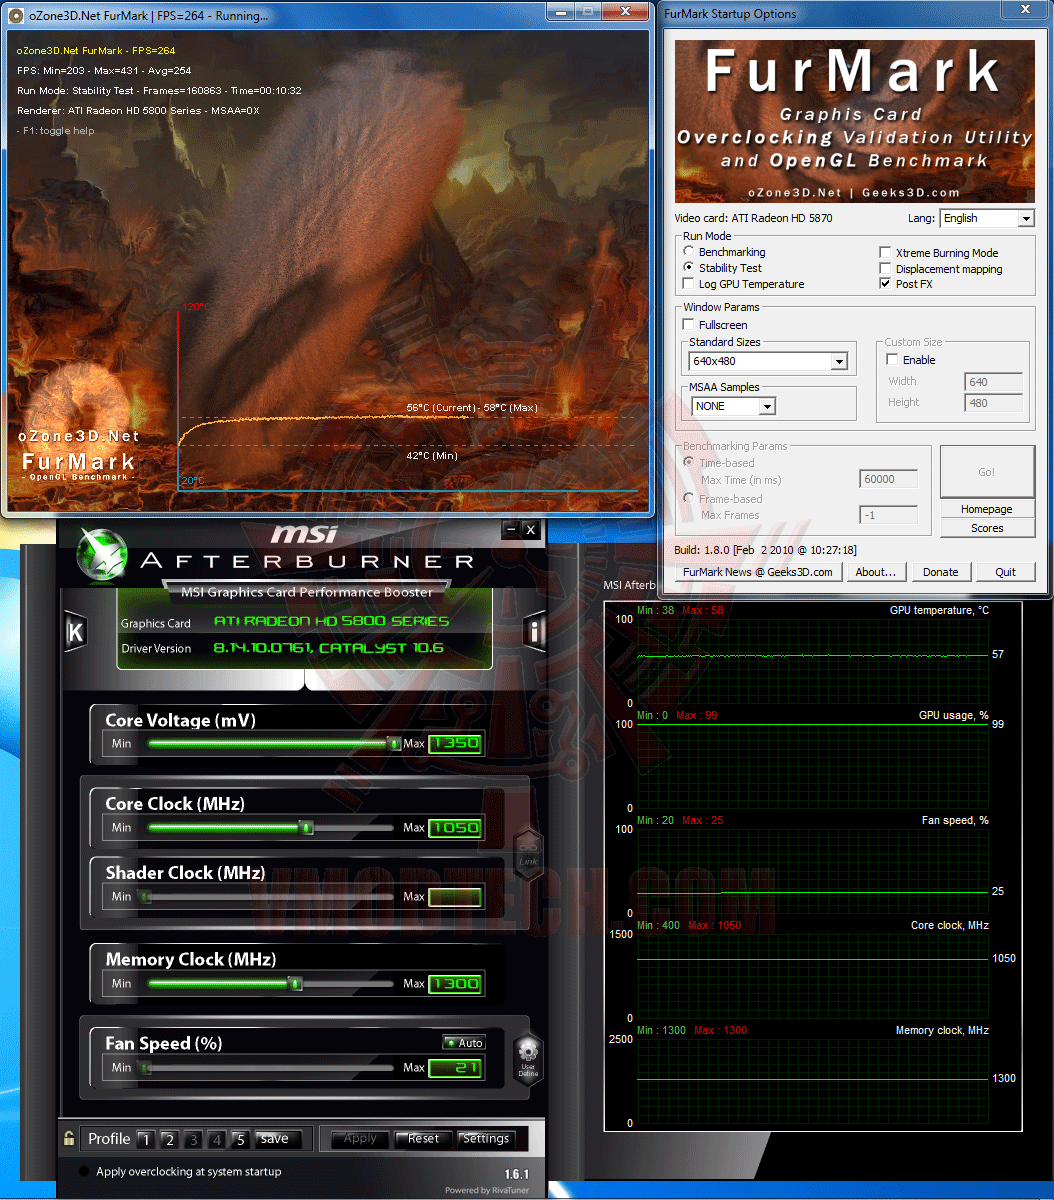The height and width of the screenshot is (1200, 1054).
Task: Click the Apply button in Afterburner
Action: 360,1139
